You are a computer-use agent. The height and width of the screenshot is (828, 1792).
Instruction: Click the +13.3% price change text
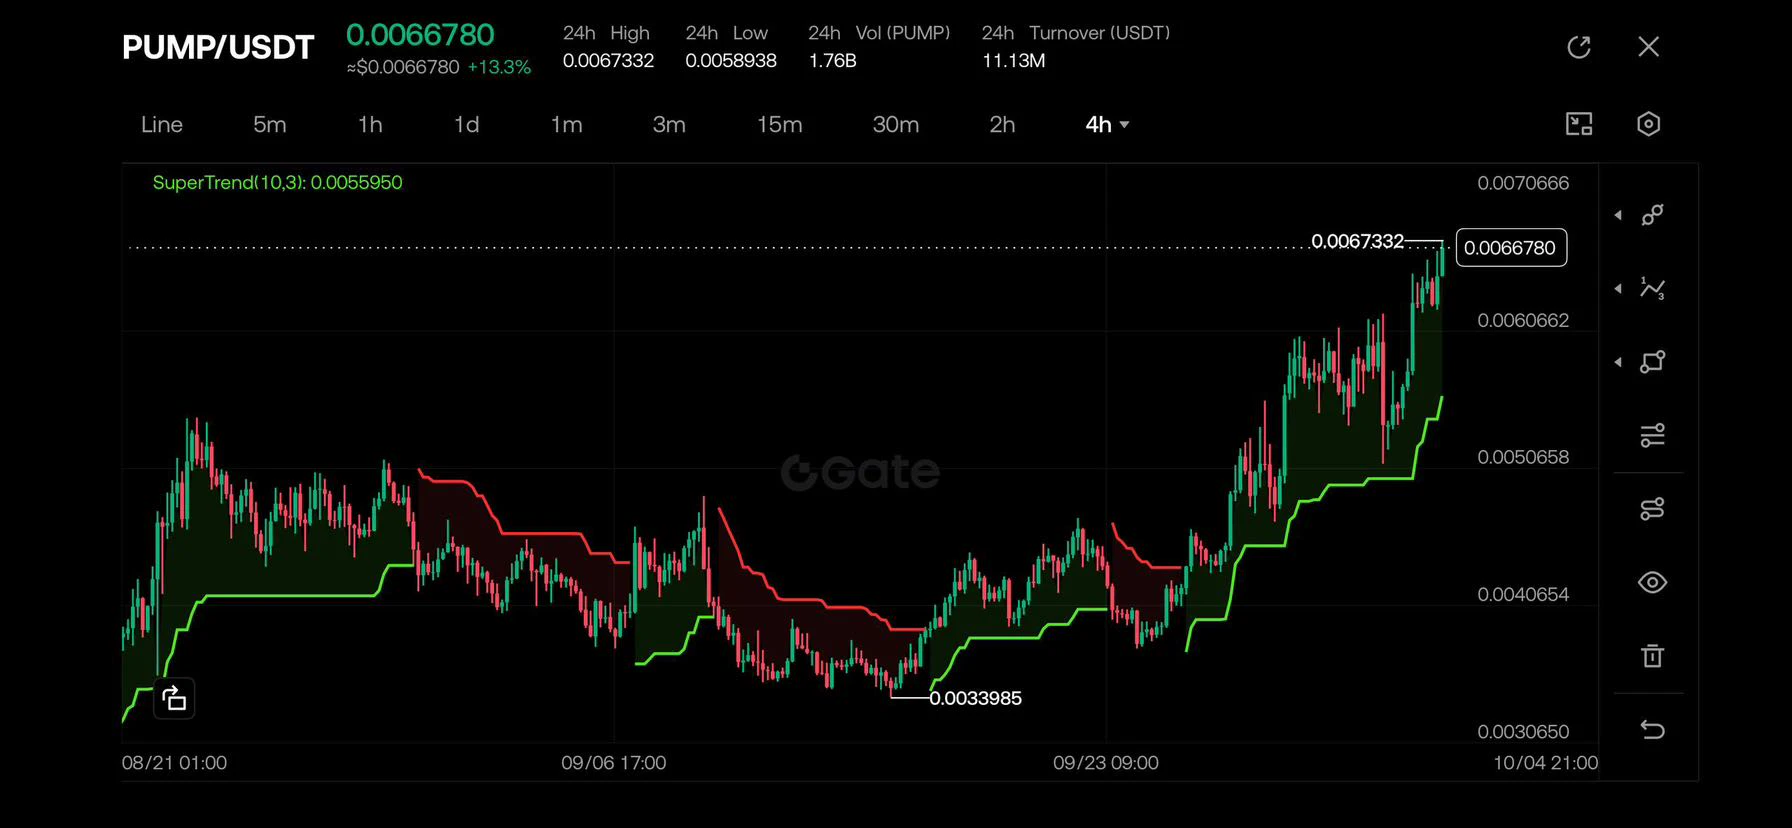tap(499, 67)
